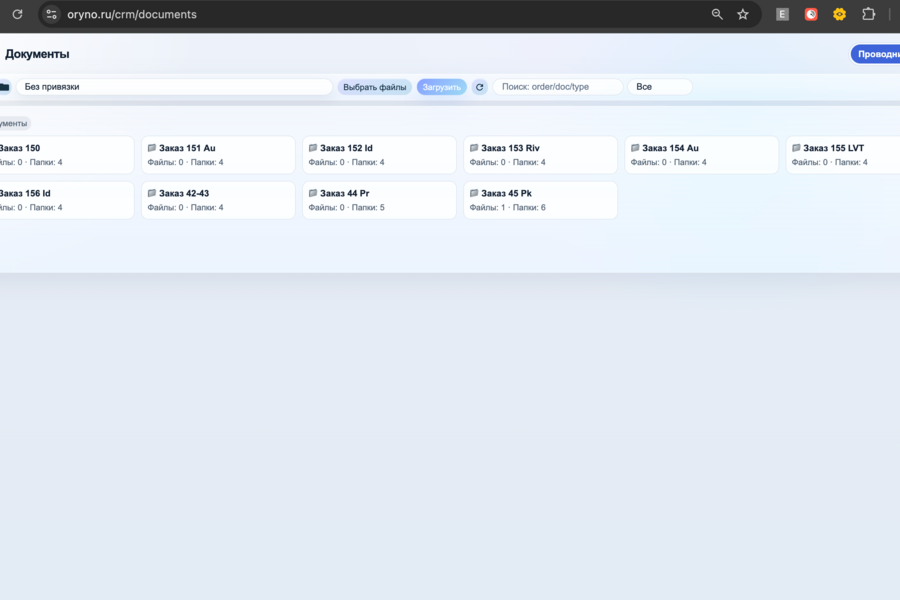Click the browser address bar URL
900x600 pixels.
coord(132,14)
